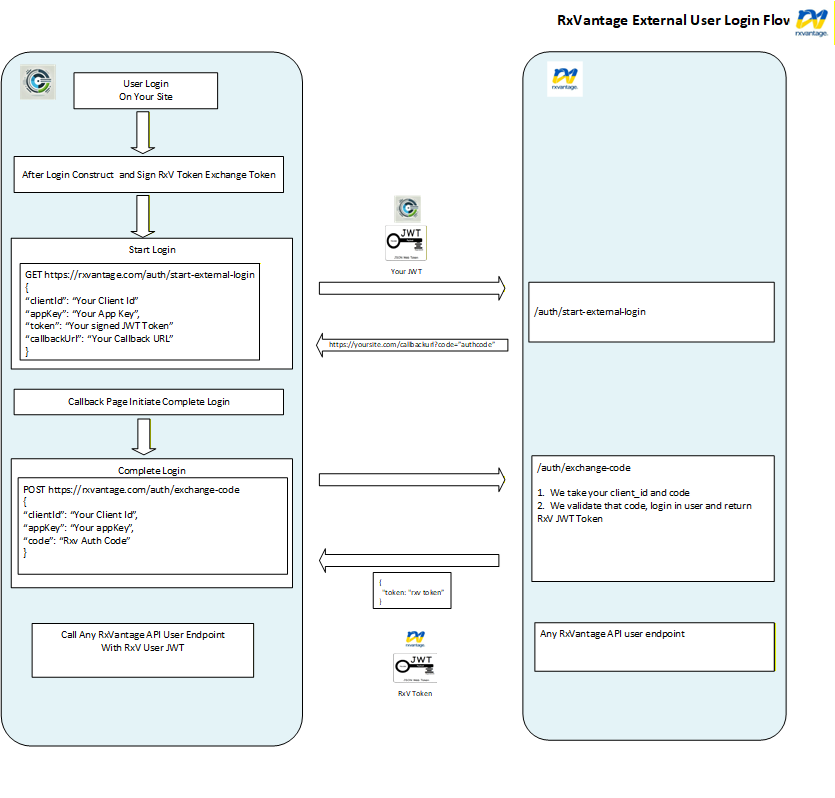Click the clientId line in Start Login
The height and width of the screenshot is (798, 835).
coord(81,301)
